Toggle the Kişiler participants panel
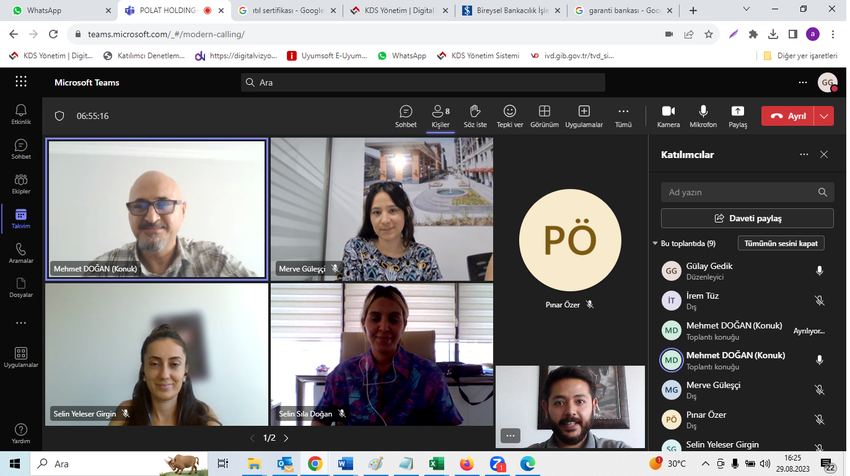Screen dimensions: 850x476 click(440, 116)
